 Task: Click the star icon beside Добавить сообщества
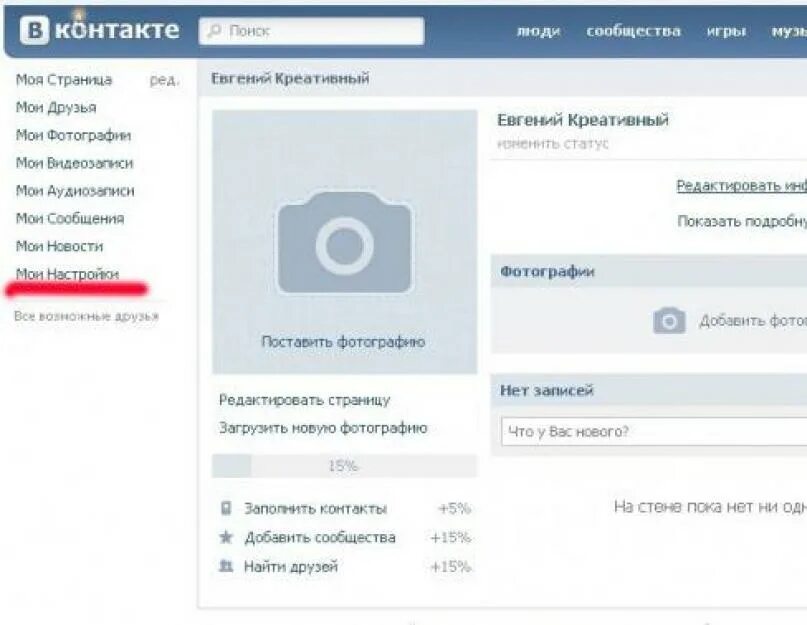click(x=226, y=537)
